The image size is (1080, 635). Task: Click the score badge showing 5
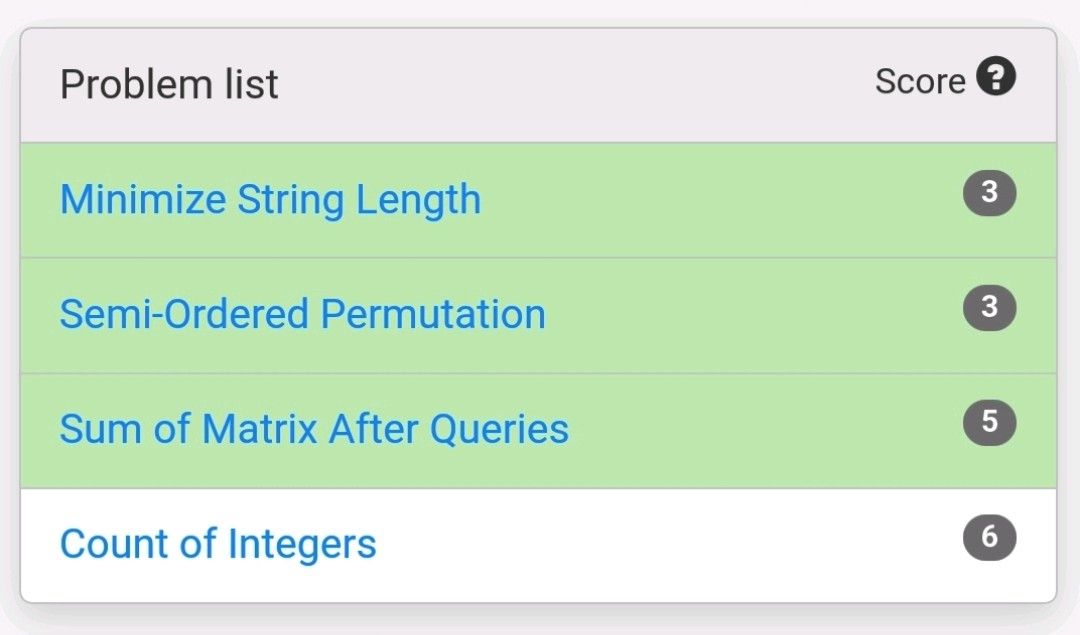[989, 422]
